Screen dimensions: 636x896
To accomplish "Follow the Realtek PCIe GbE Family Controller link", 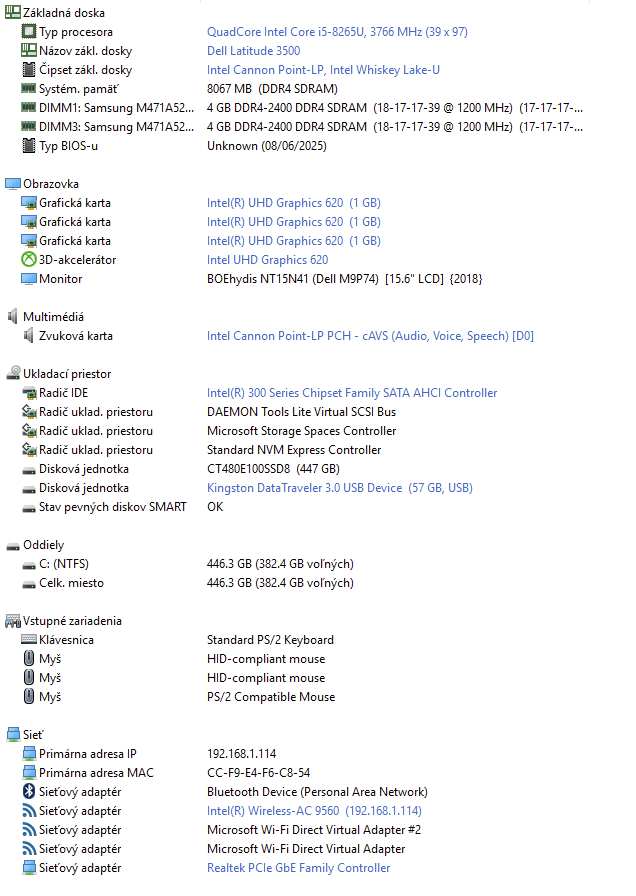I will 298,867.
